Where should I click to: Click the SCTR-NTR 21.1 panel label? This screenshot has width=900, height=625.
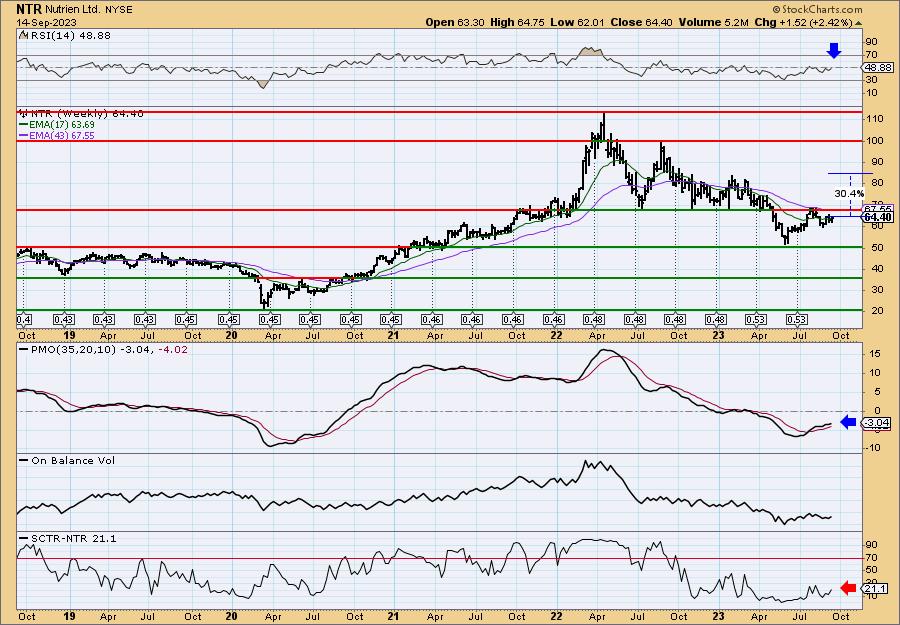pos(73,538)
